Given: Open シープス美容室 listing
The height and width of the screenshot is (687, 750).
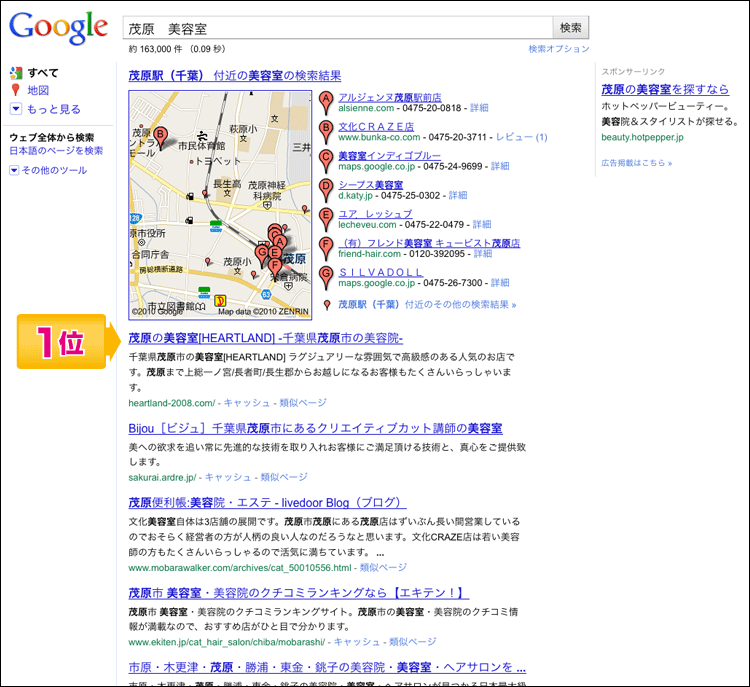Looking at the screenshot, I should 371,185.
